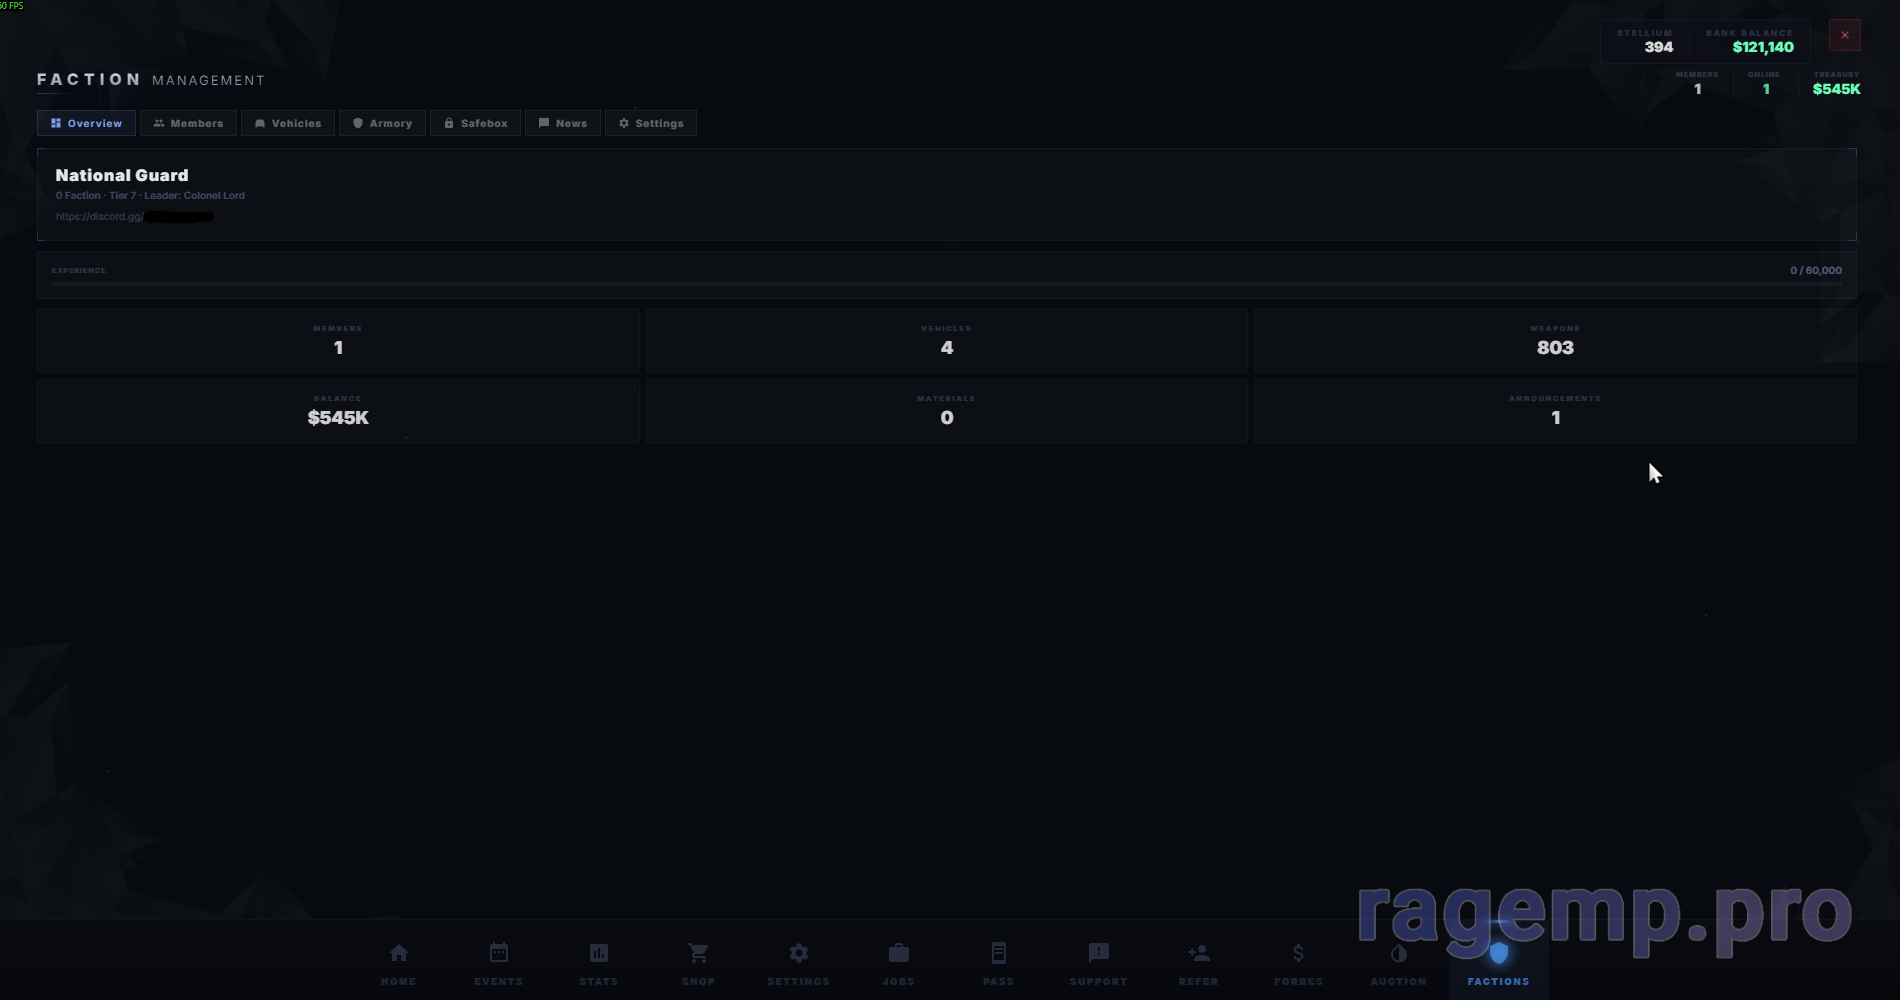1900x1000 pixels.
Task: Close the Faction Management panel
Action: tap(1844, 36)
